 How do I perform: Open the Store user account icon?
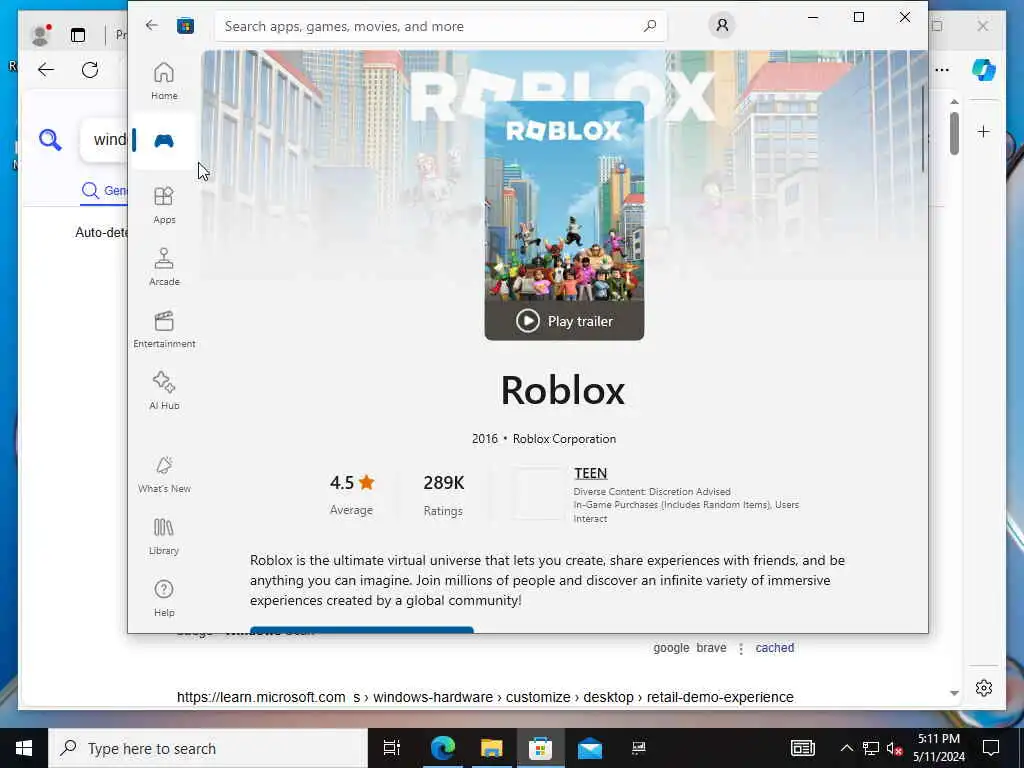(722, 25)
